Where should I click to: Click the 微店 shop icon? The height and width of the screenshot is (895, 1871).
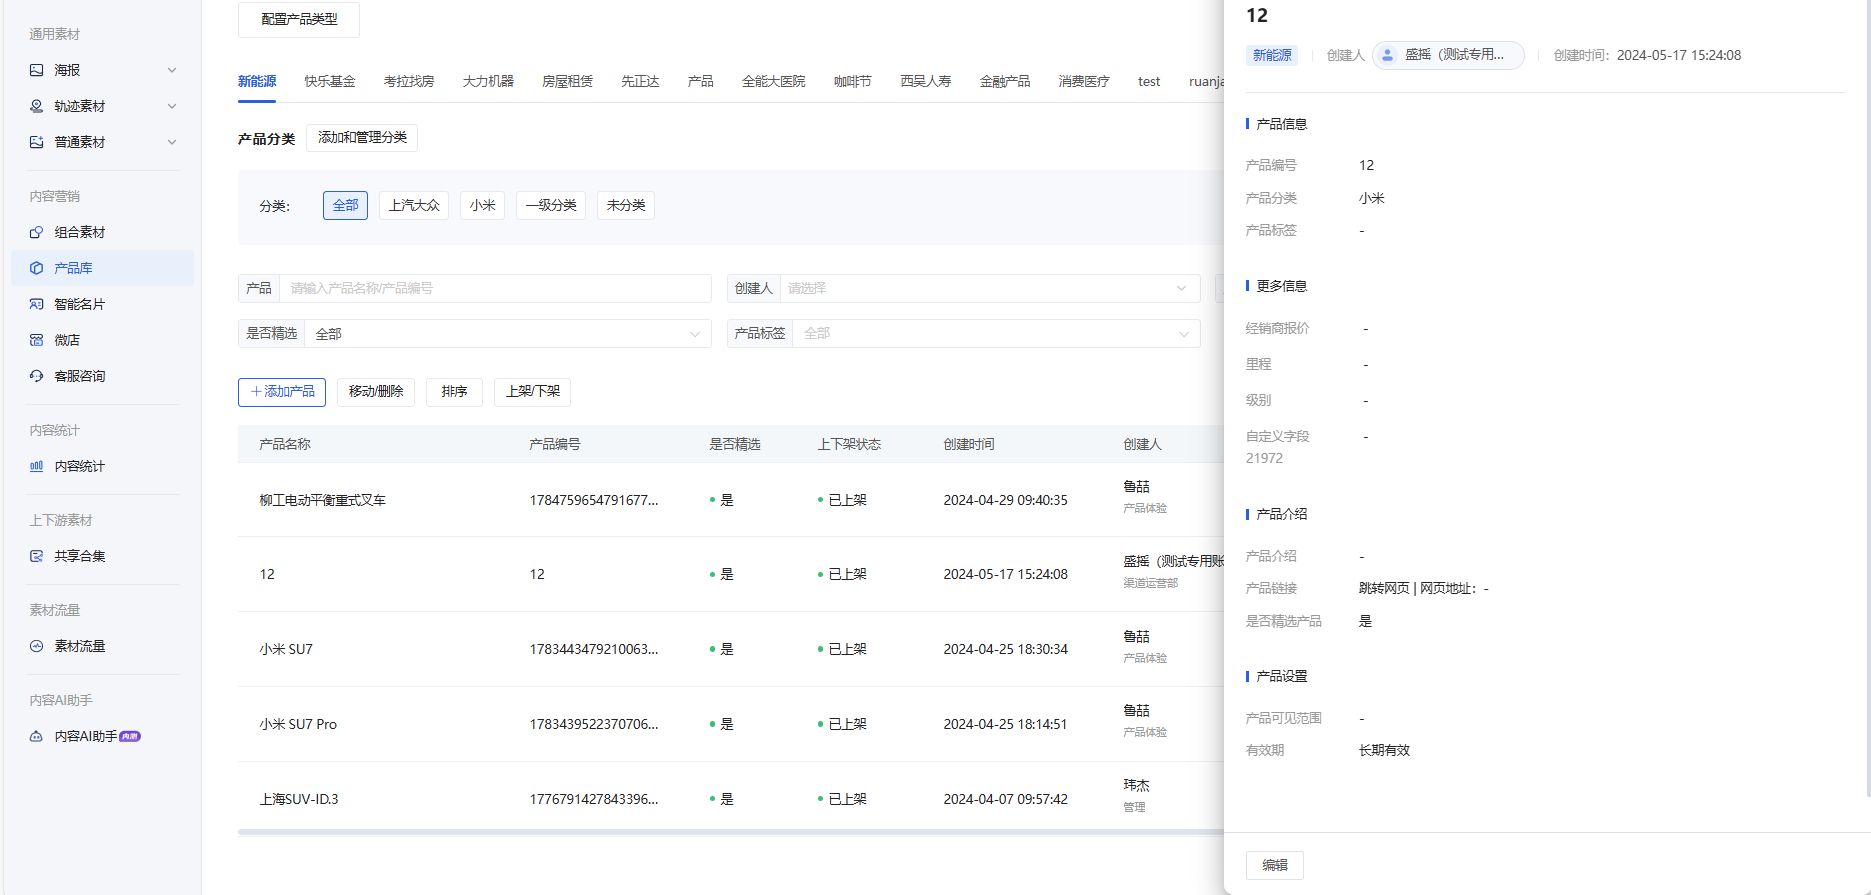[x=37, y=340]
